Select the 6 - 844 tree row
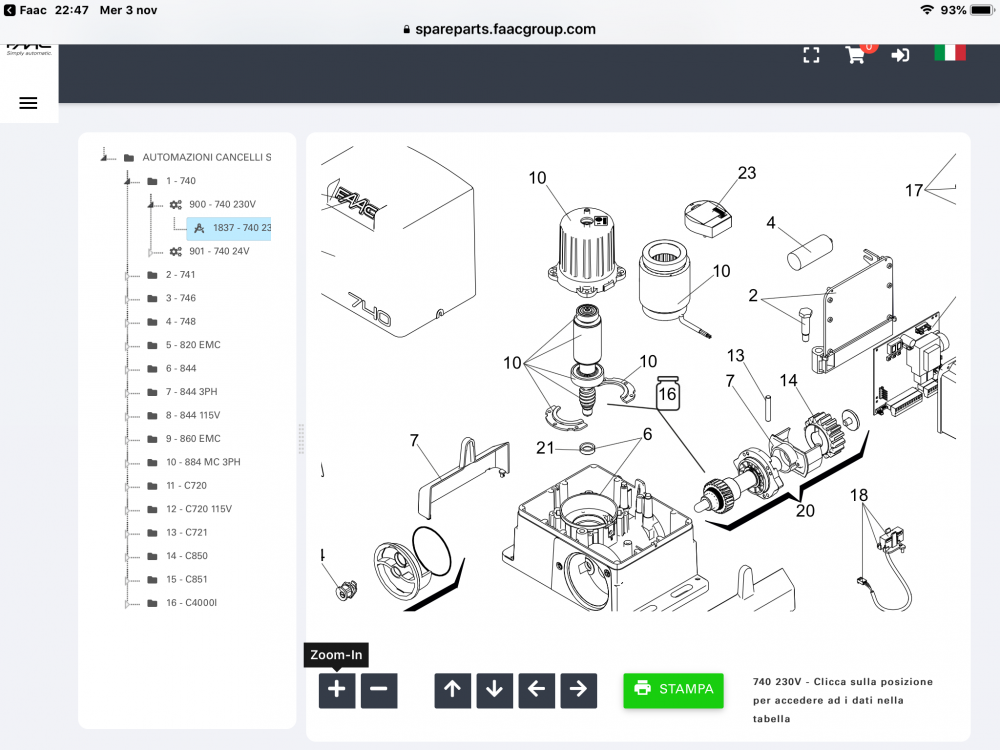The height and width of the screenshot is (750, 1000). pyautogui.click(x=181, y=369)
